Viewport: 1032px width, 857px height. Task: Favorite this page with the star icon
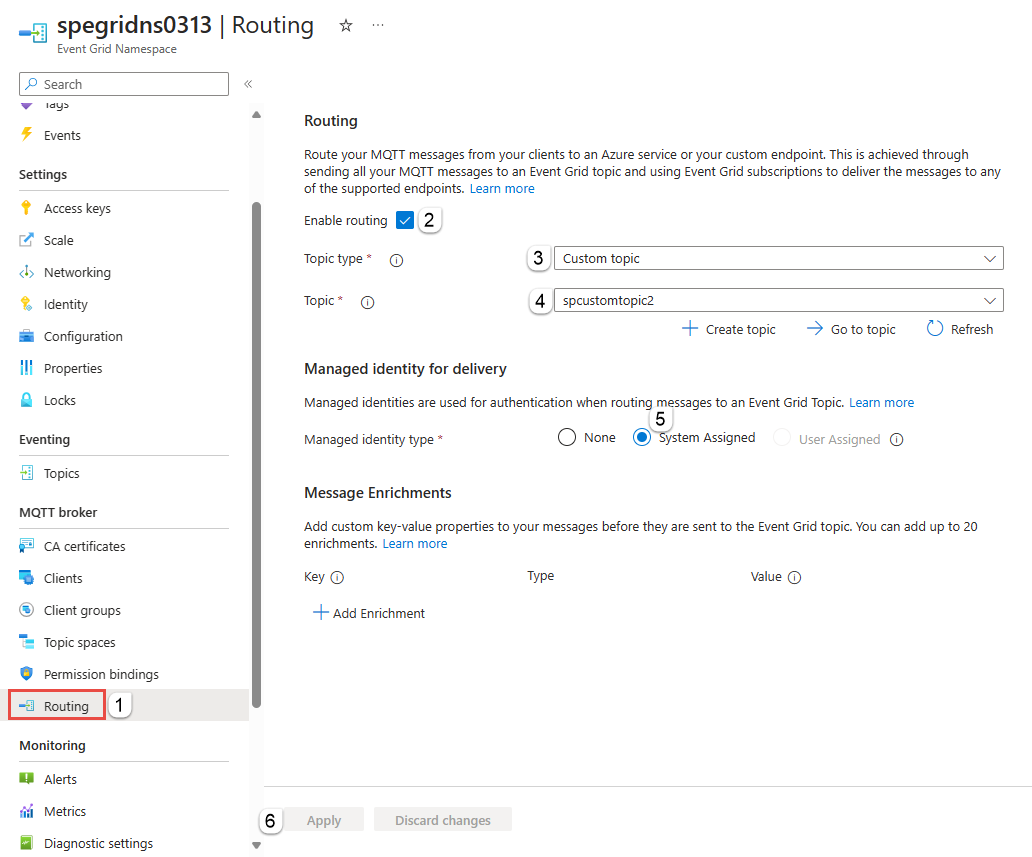[x=346, y=26]
